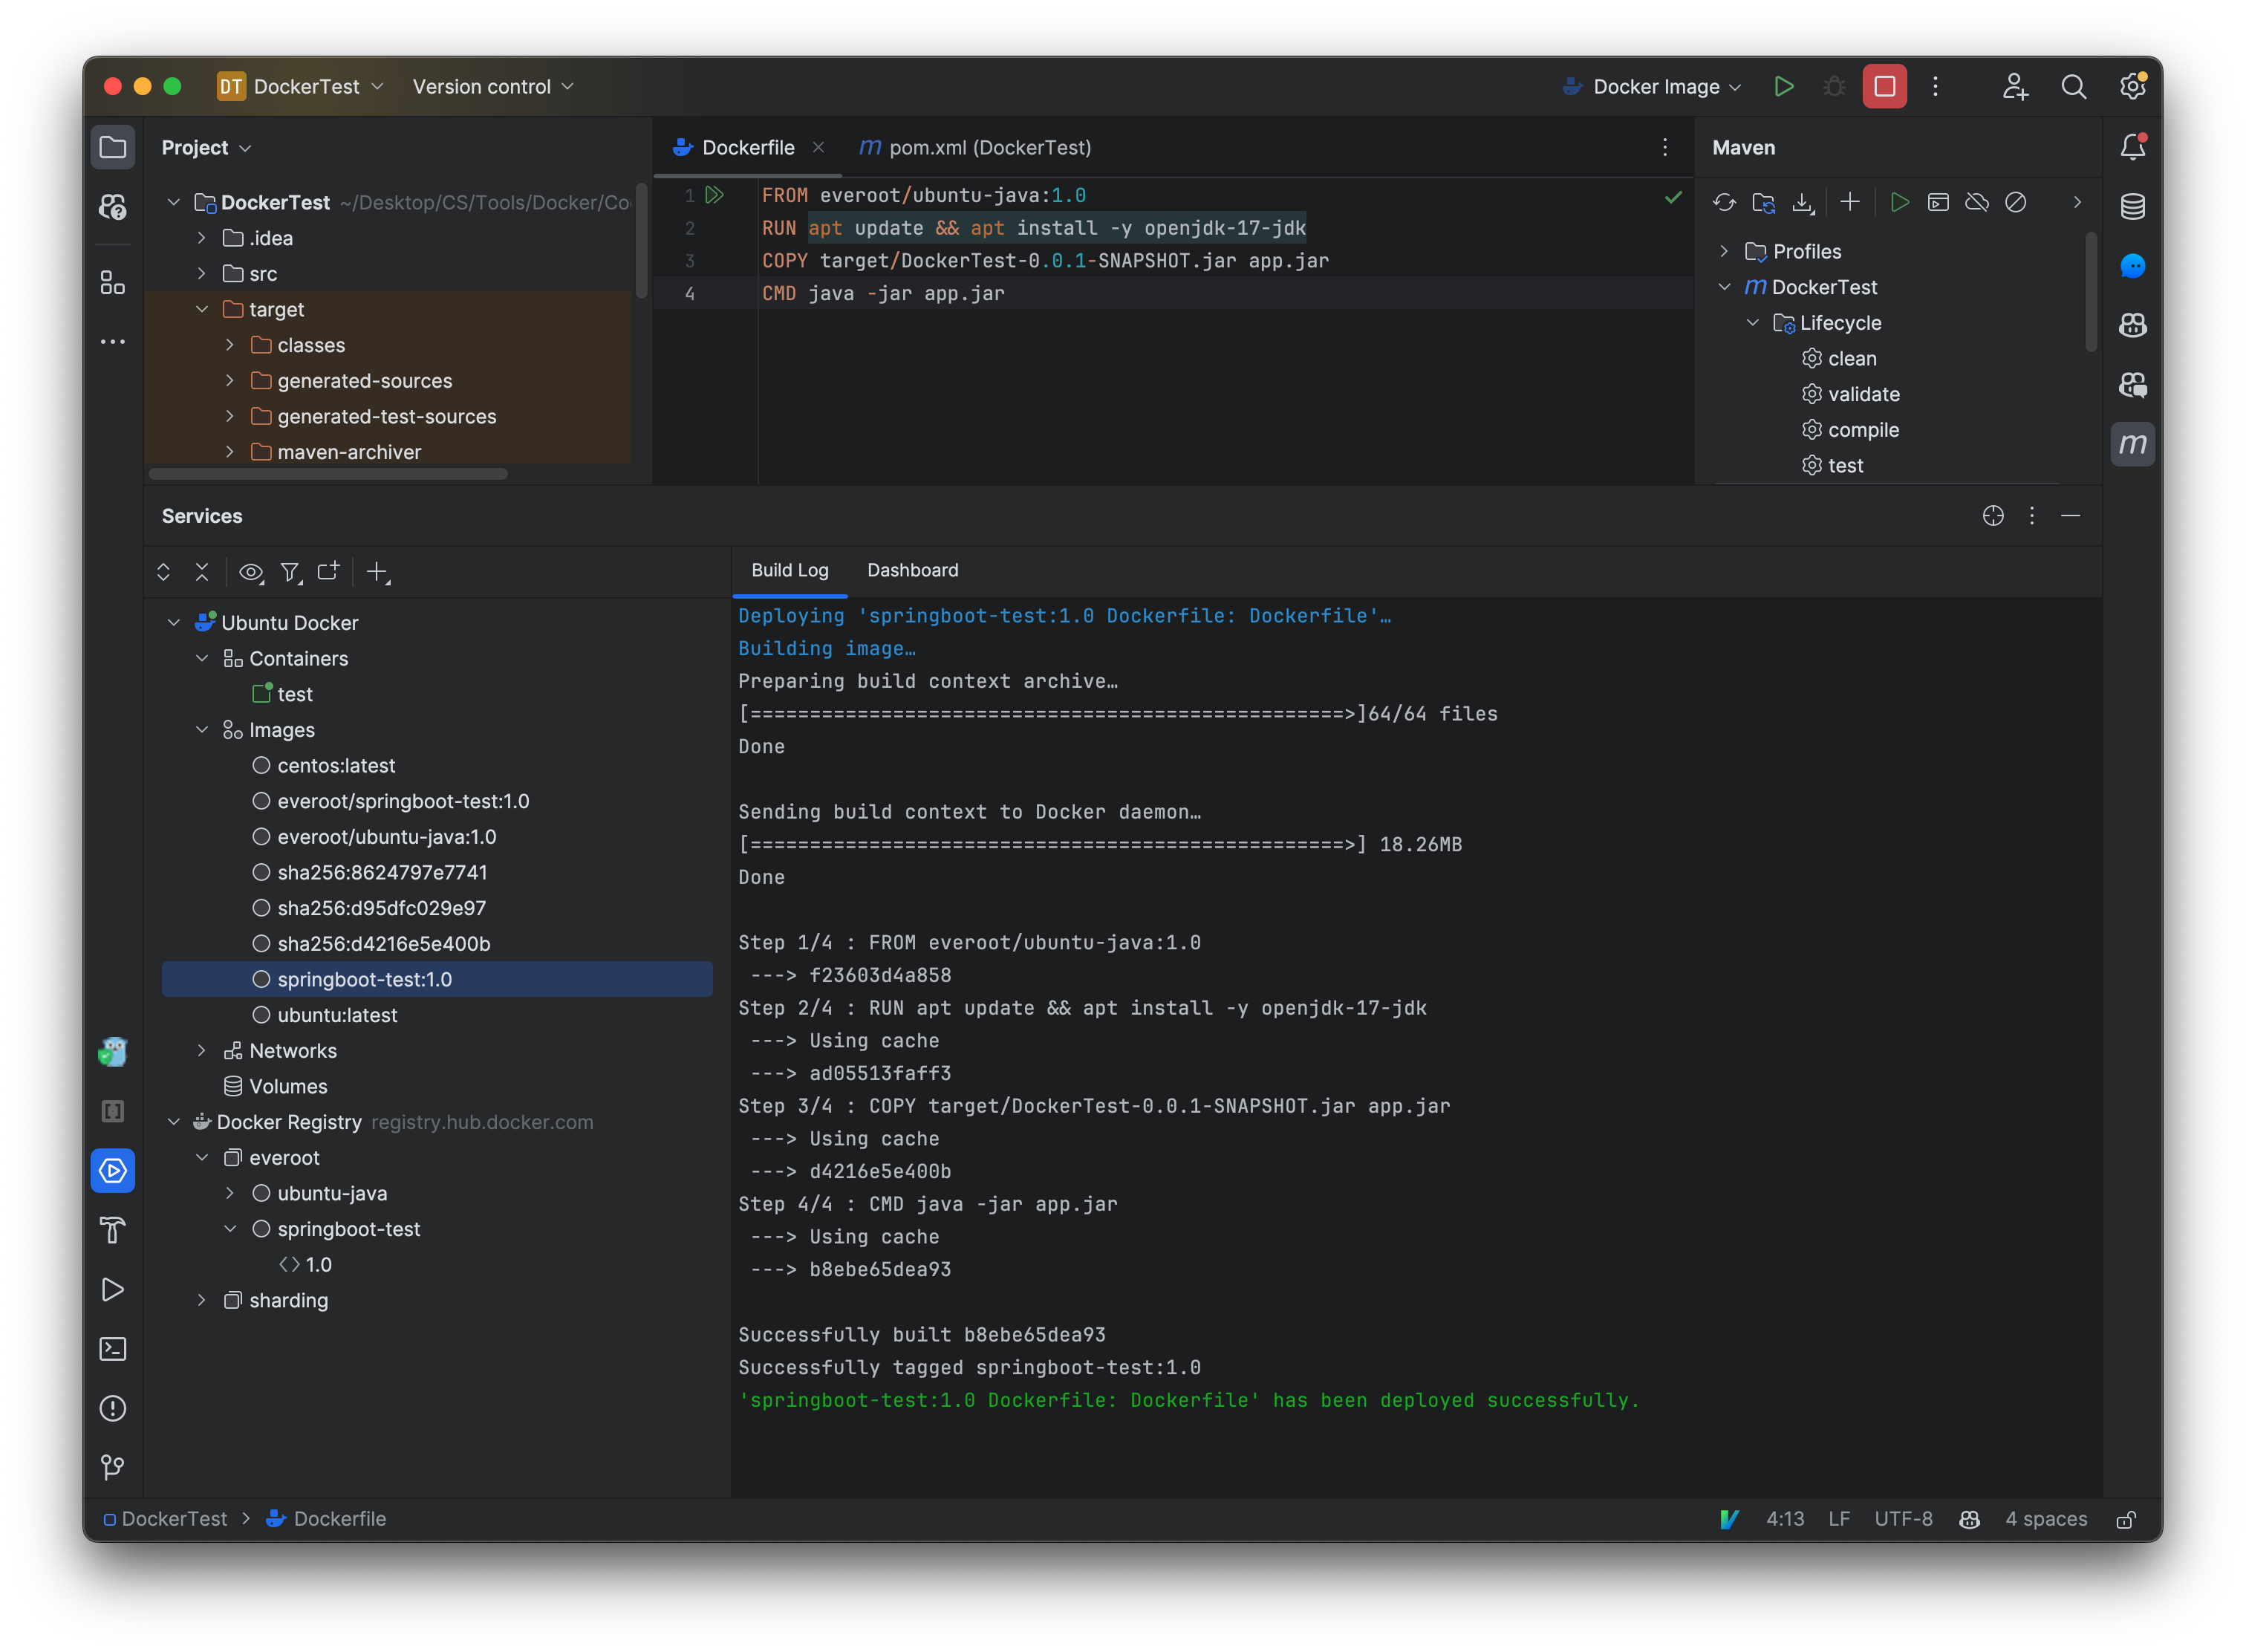Click the UTF-8 encoding indicator
Viewport: 2246px width, 1652px height.
[x=1903, y=1519]
